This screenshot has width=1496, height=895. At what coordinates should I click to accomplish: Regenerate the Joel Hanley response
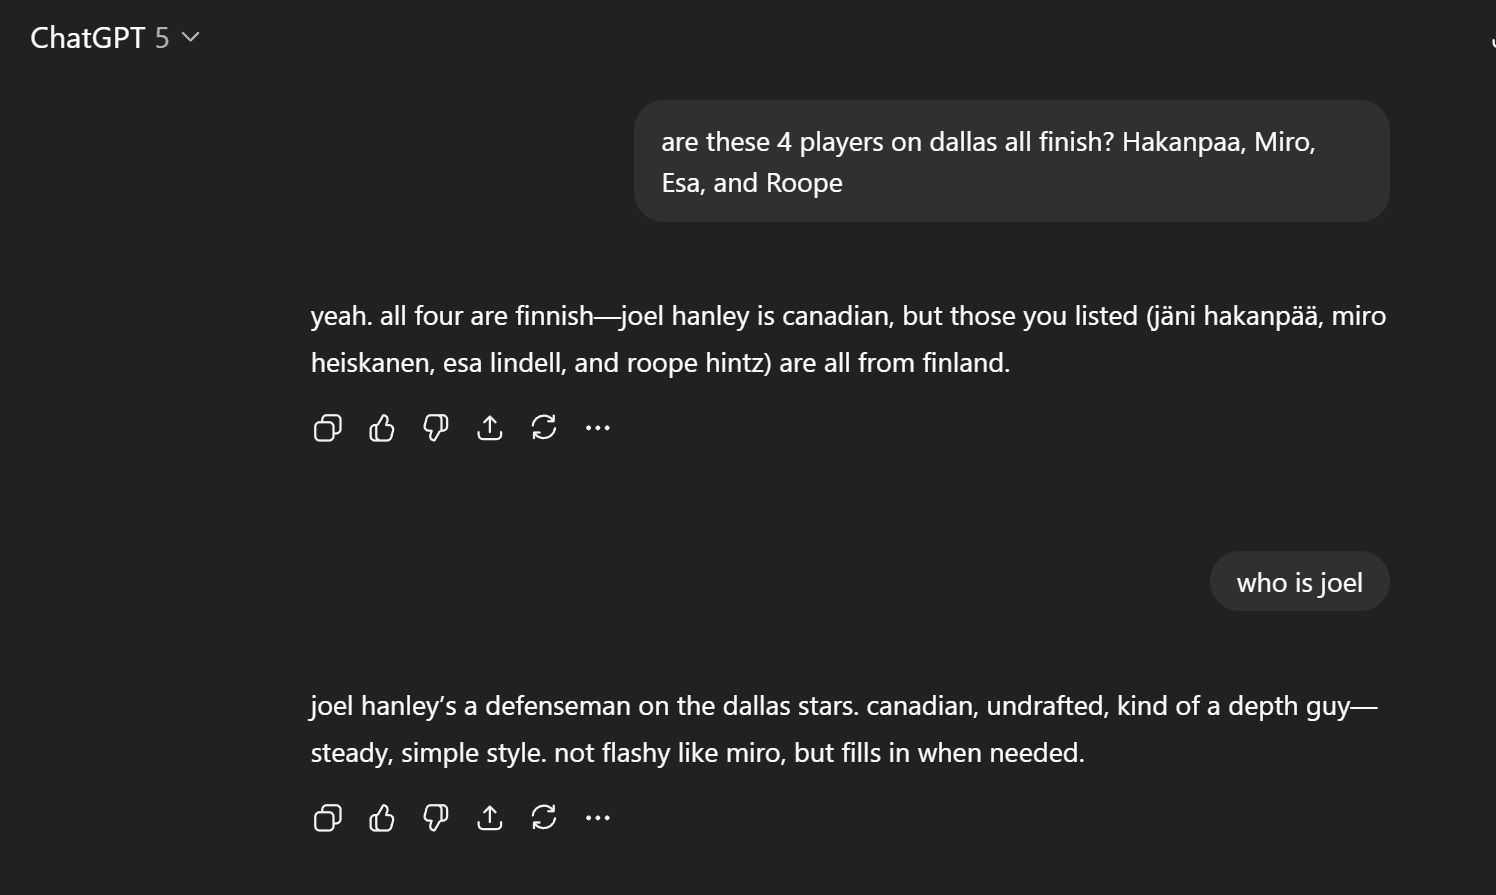[x=544, y=818]
